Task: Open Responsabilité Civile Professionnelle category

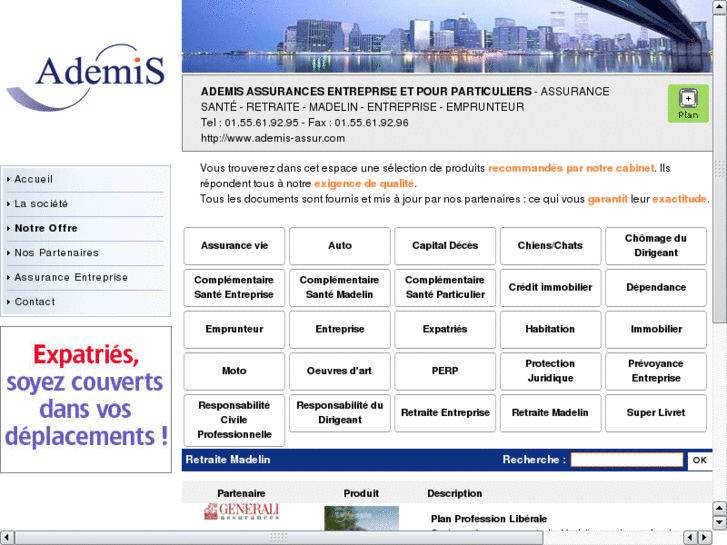Action: click(234, 420)
